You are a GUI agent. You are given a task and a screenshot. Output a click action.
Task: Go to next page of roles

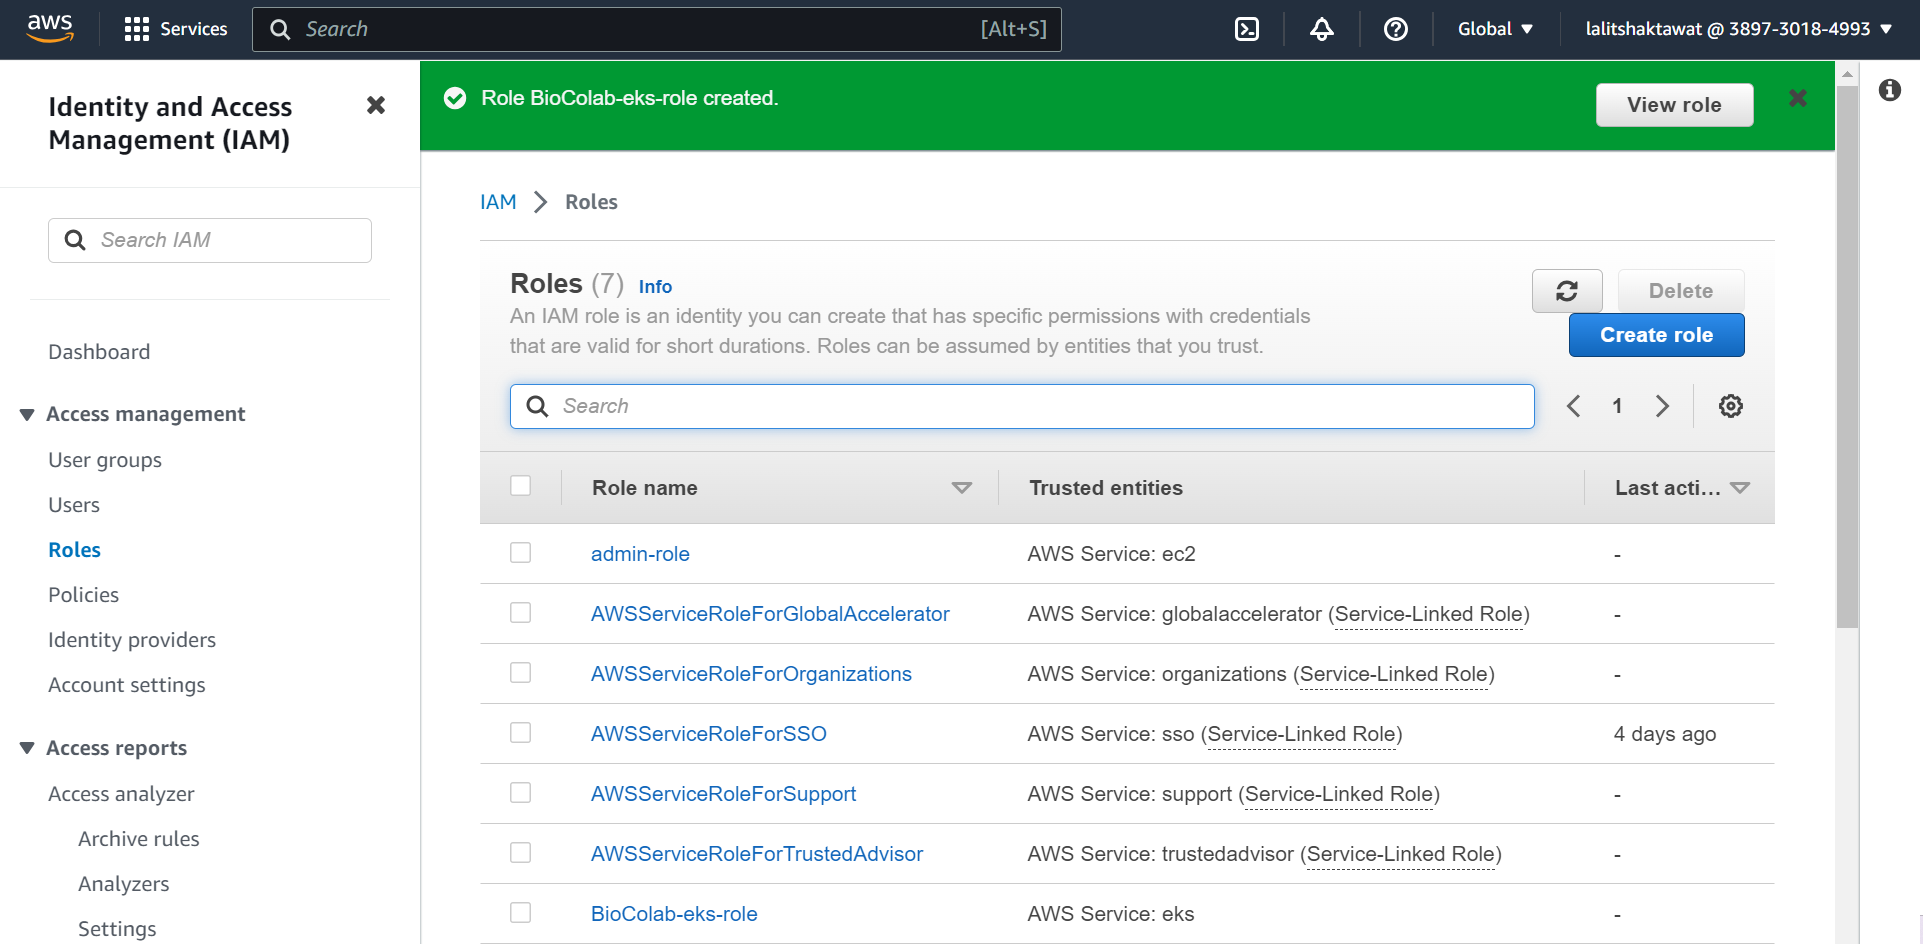1662,406
